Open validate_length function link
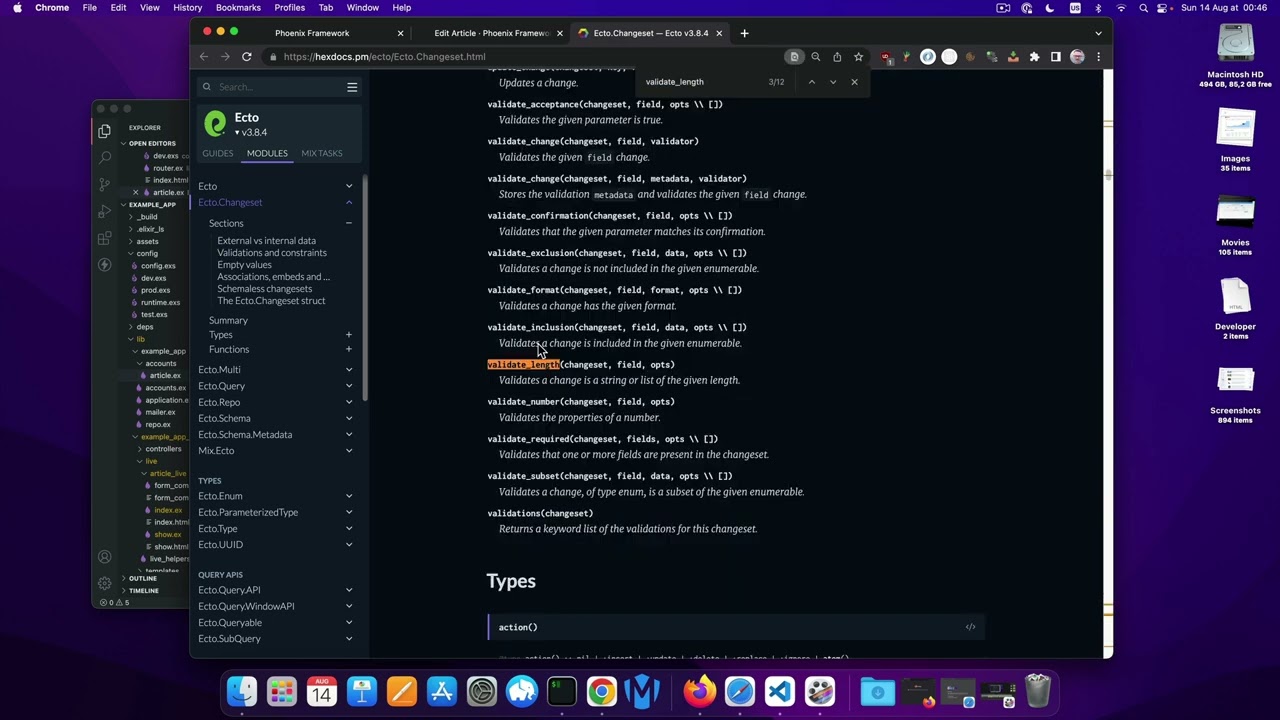 [581, 365]
